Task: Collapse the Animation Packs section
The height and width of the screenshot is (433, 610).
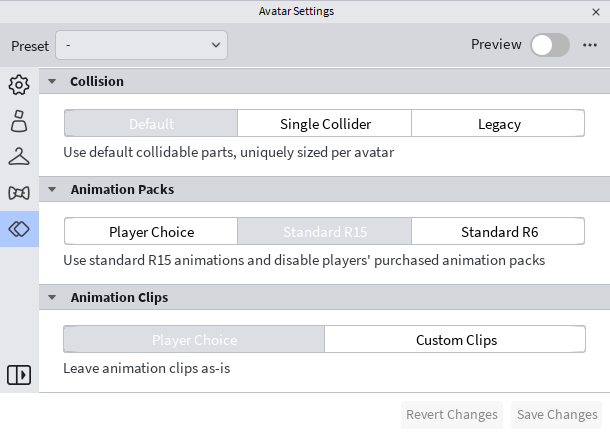Action: coord(52,189)
